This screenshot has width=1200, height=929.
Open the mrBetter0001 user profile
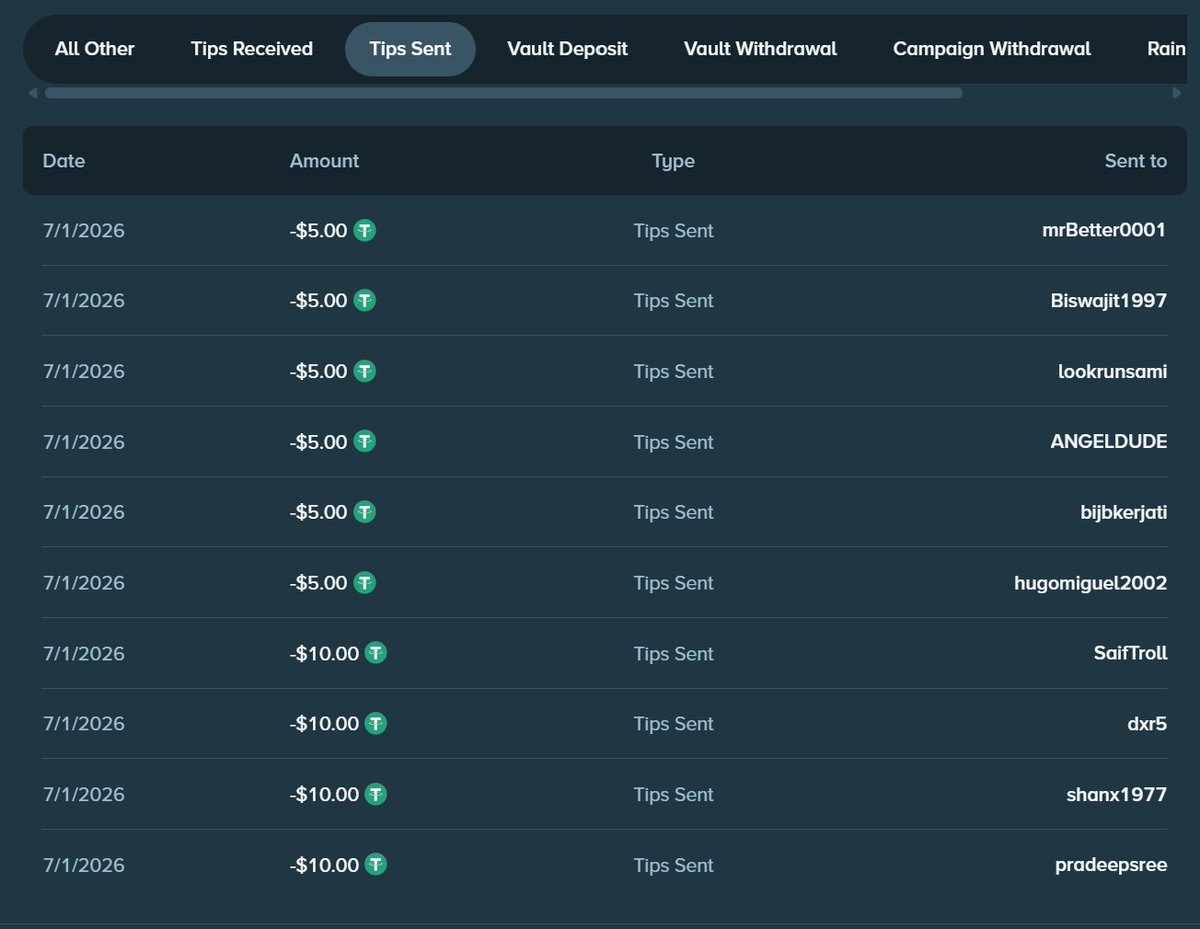tap(1104, 230)
